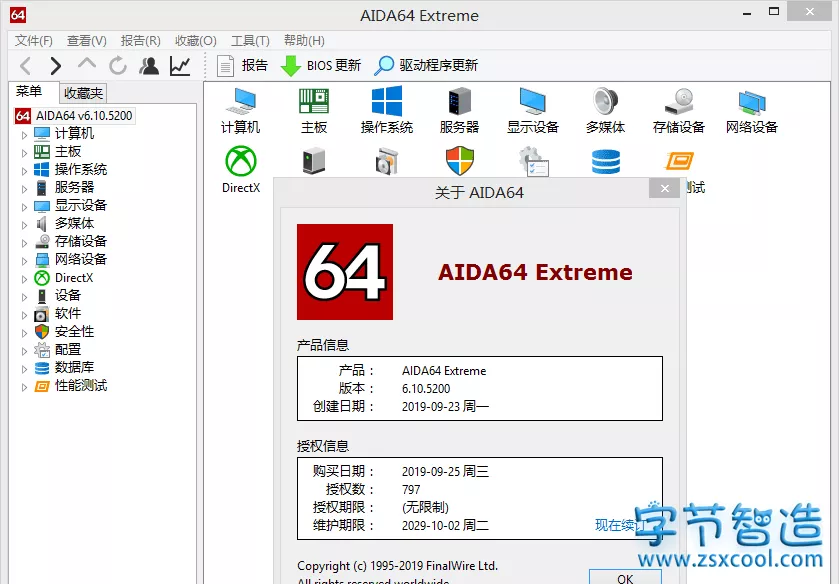Click the person silhouette toolbar icon
The height and width of the screenshot is (584, 839).
point(149,66)
